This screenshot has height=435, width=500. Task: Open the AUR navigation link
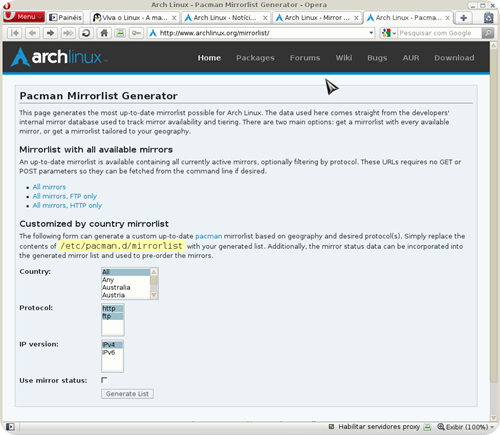click(411, 58)
